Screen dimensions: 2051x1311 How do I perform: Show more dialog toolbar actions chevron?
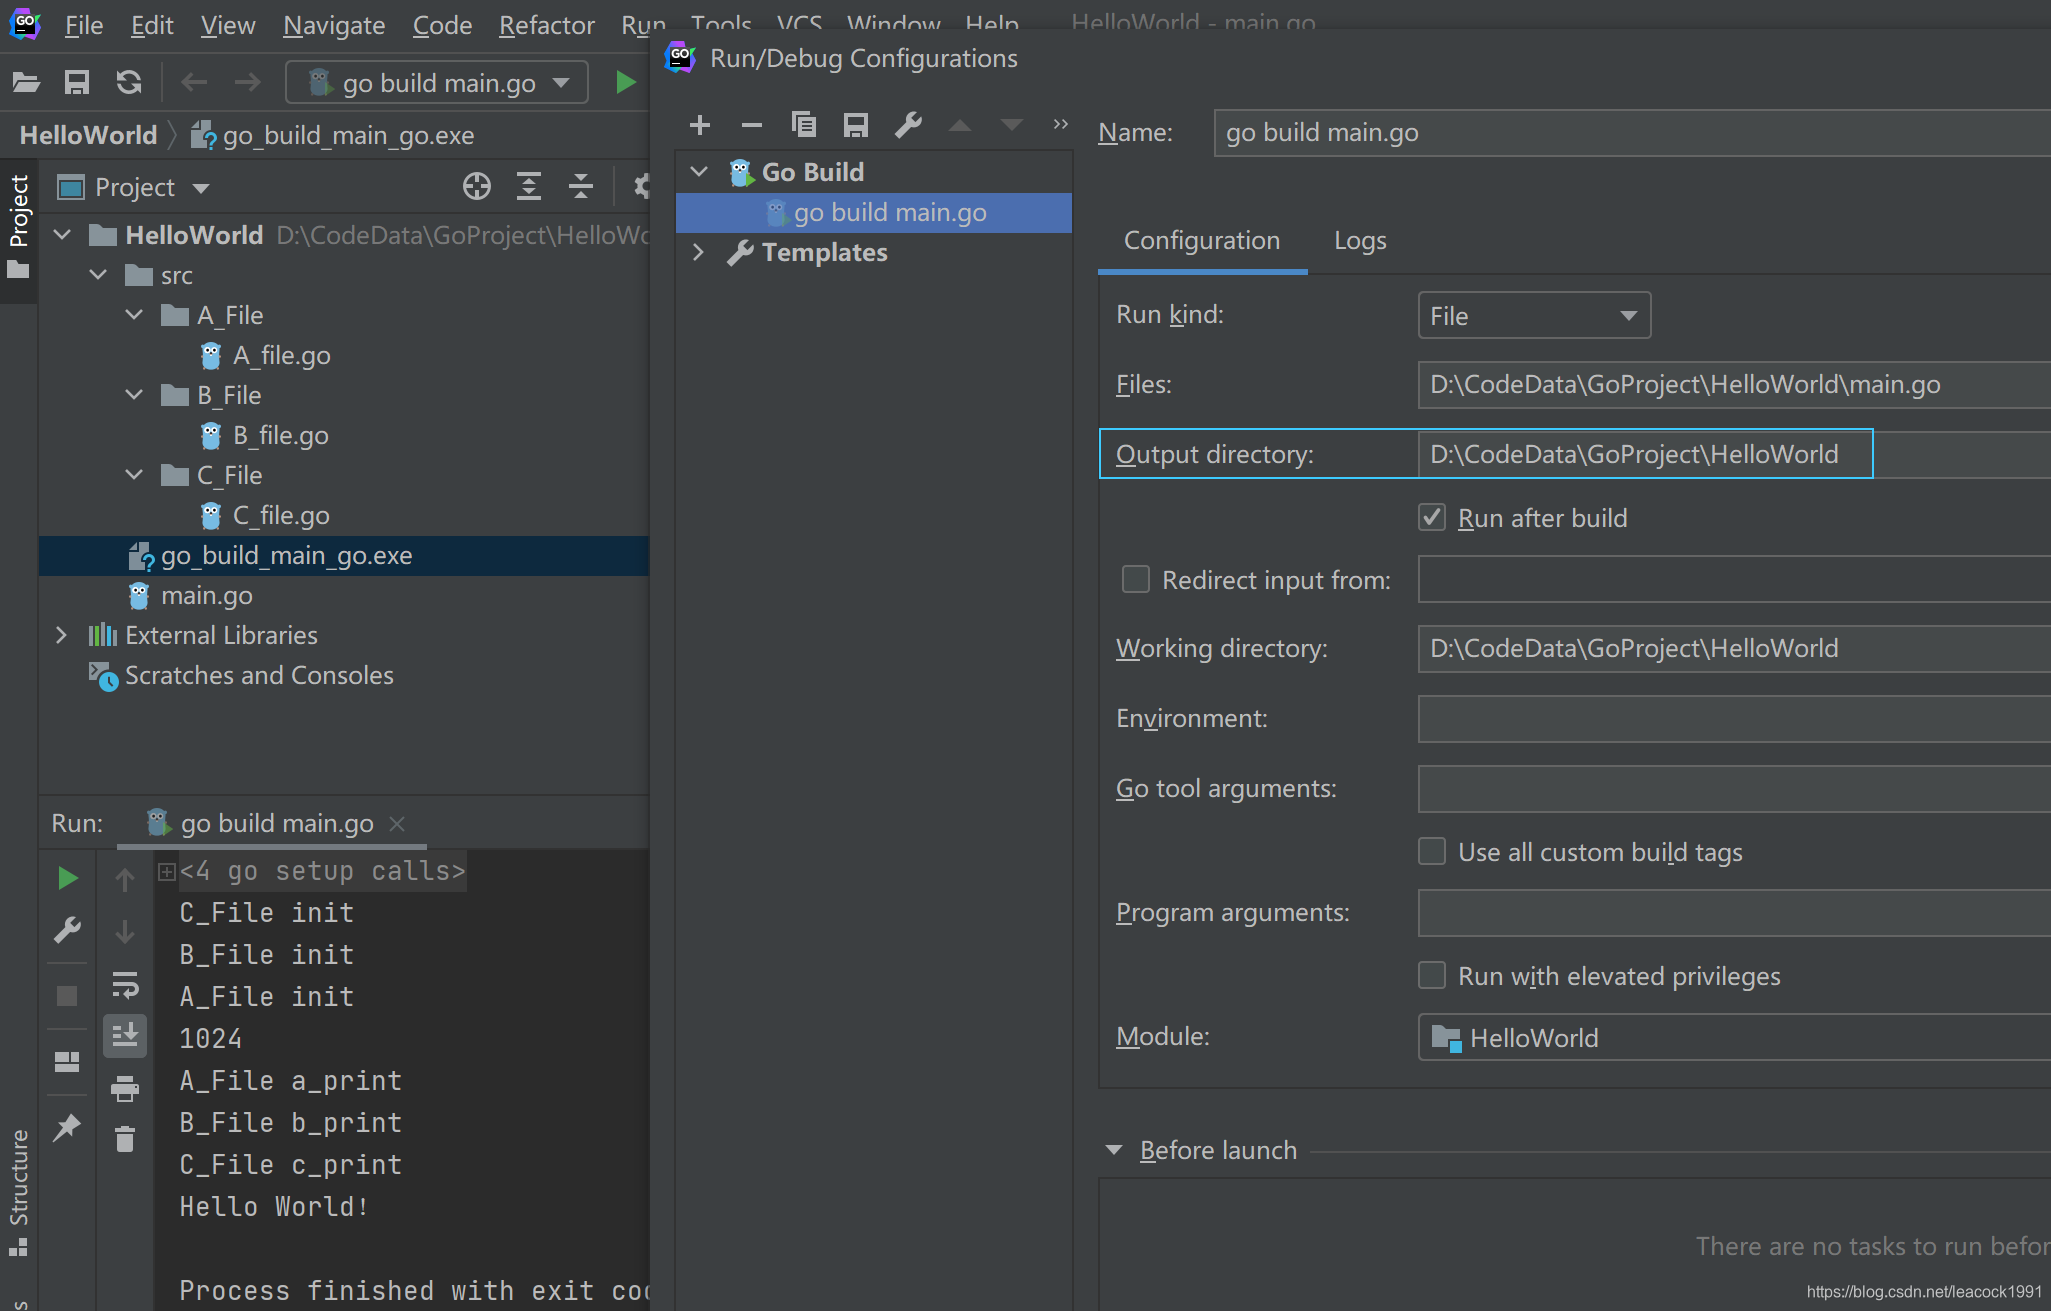click(1060, 124)
